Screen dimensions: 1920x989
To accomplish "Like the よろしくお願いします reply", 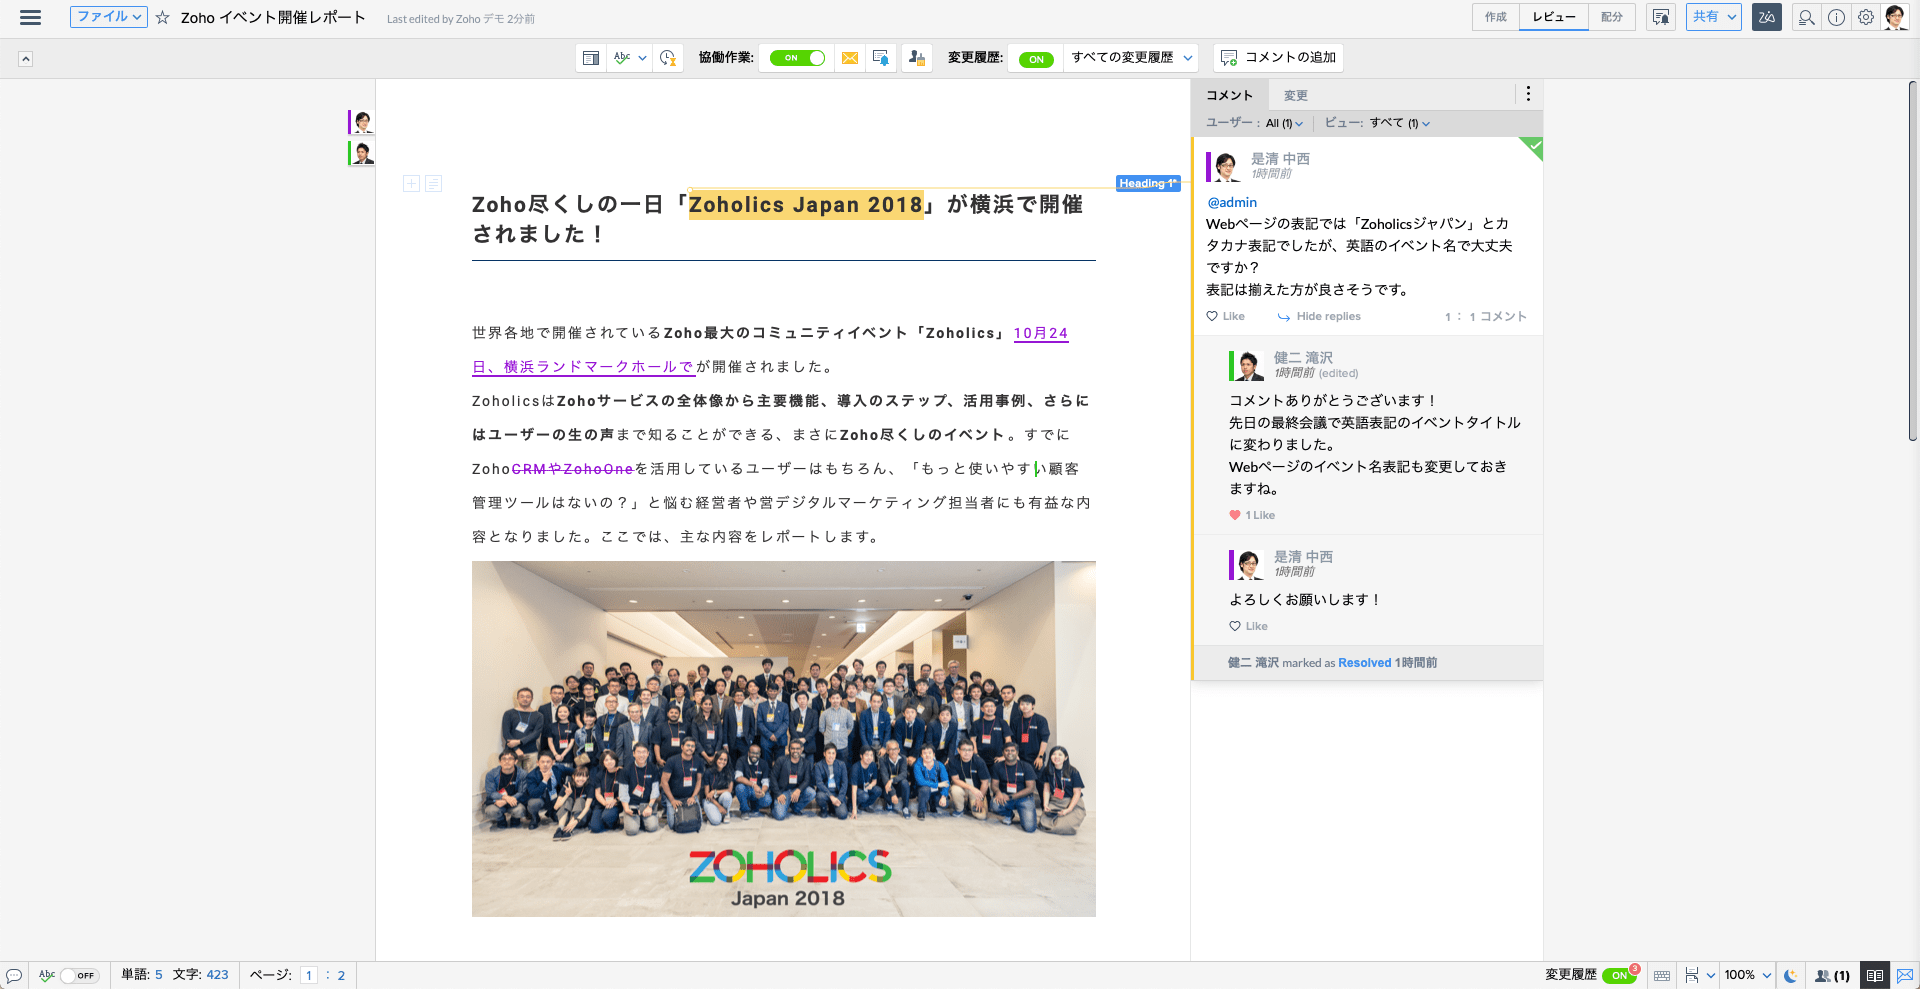I will pos(1248,626).
